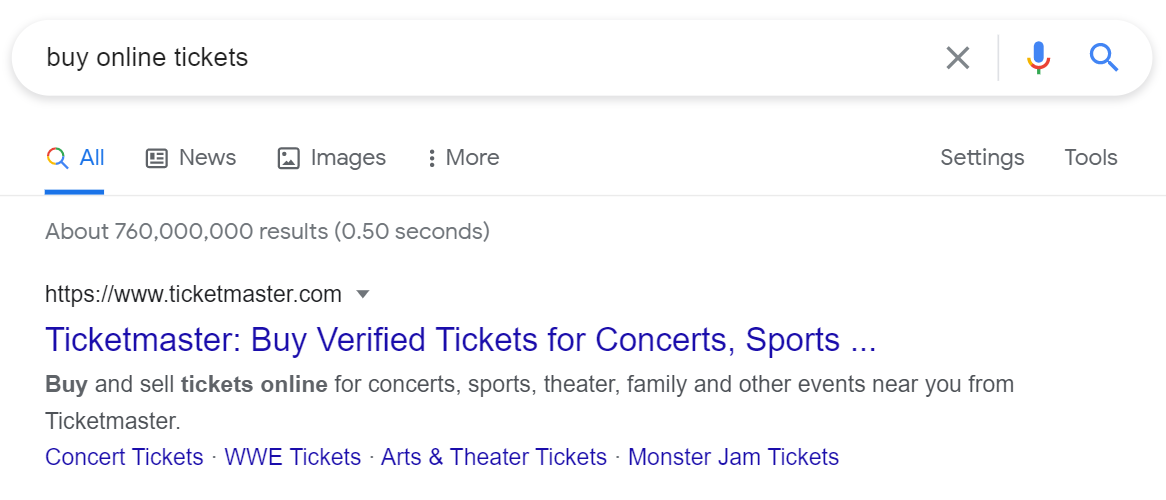Clear the search query with the X icon
Screen dimensions: 1166x500
957,58
